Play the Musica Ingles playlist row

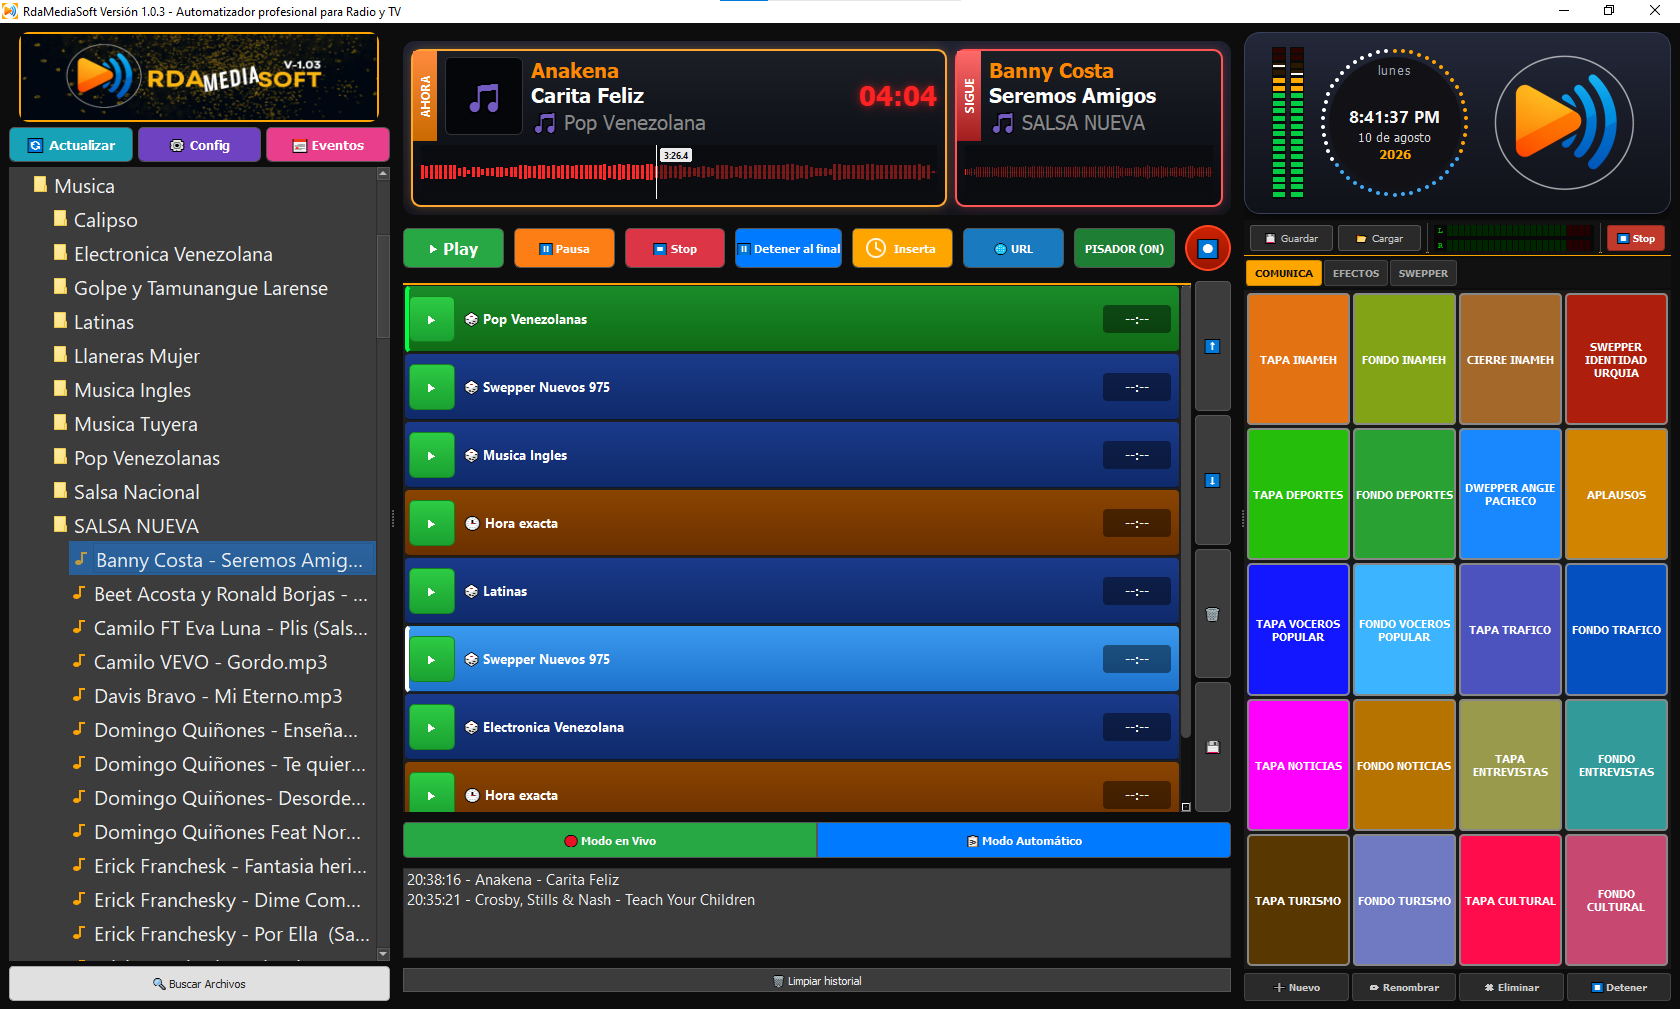pyautogui.click(x=431, y=456)
